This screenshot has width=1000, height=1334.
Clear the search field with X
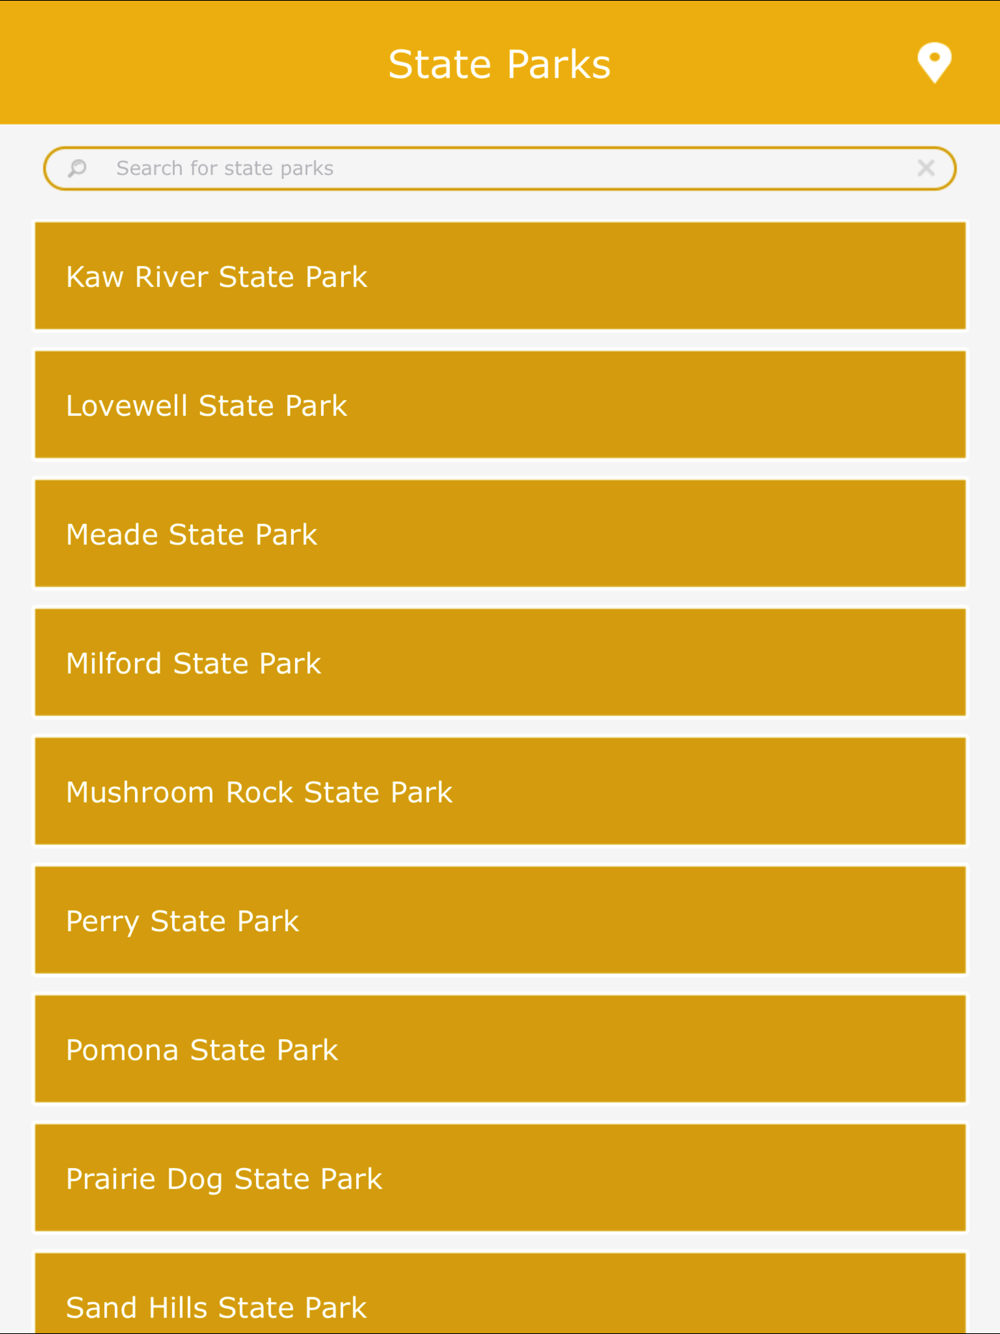[x=926, y=168]
